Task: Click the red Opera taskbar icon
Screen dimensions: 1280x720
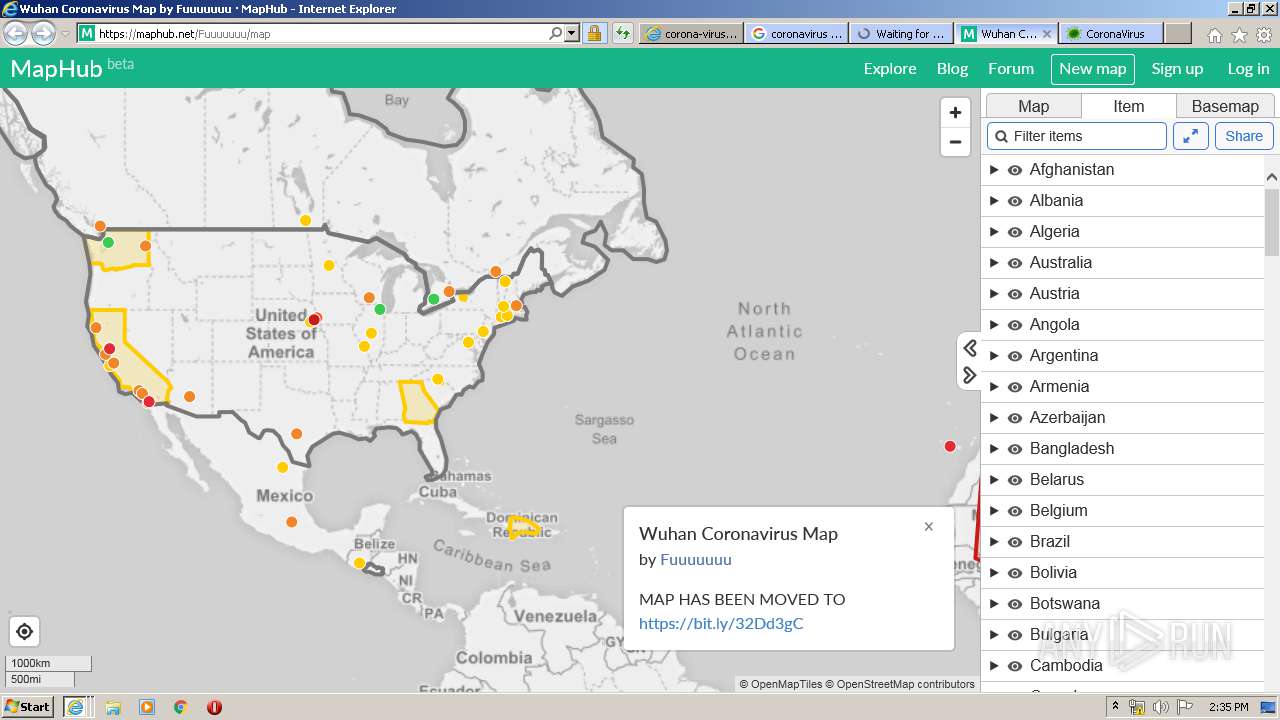Action: tap(214, 707)
